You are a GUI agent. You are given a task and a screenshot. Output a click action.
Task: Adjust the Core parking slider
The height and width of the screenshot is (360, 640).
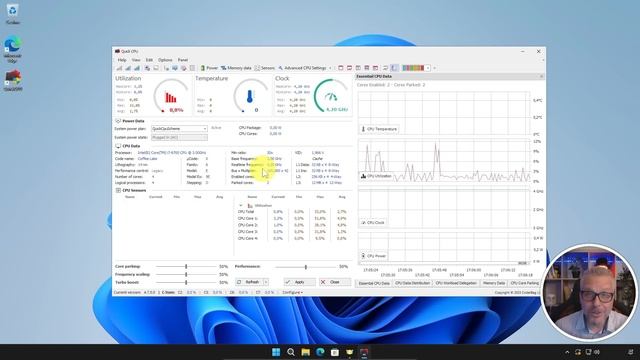tap(186, 267)
